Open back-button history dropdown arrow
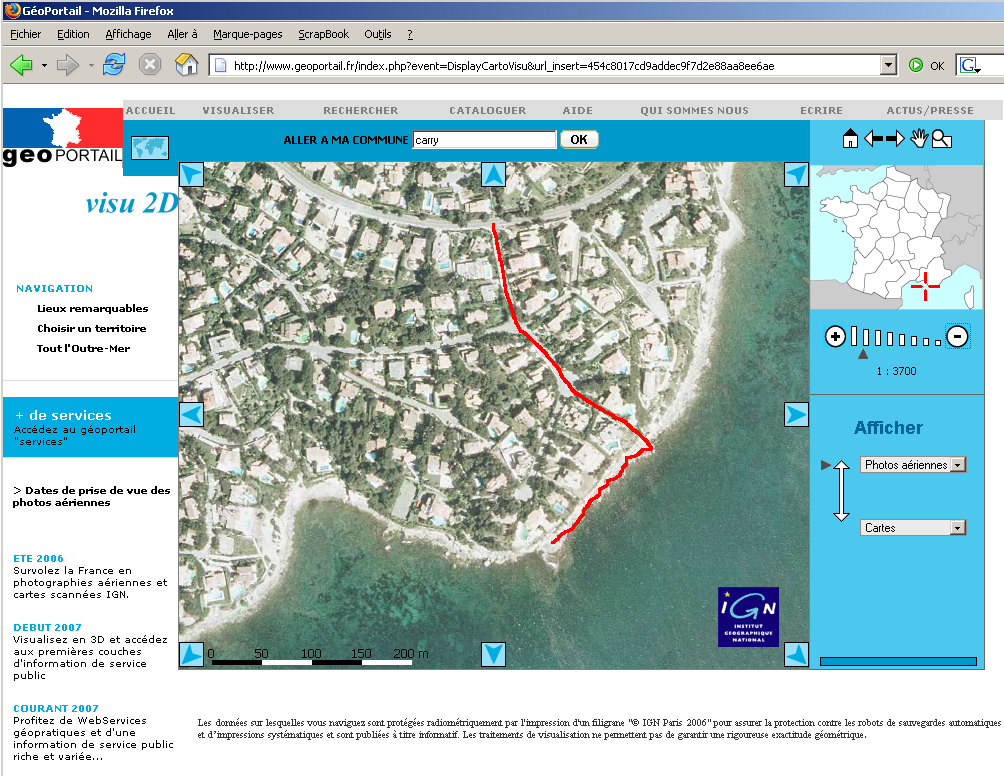 (44, 65)
